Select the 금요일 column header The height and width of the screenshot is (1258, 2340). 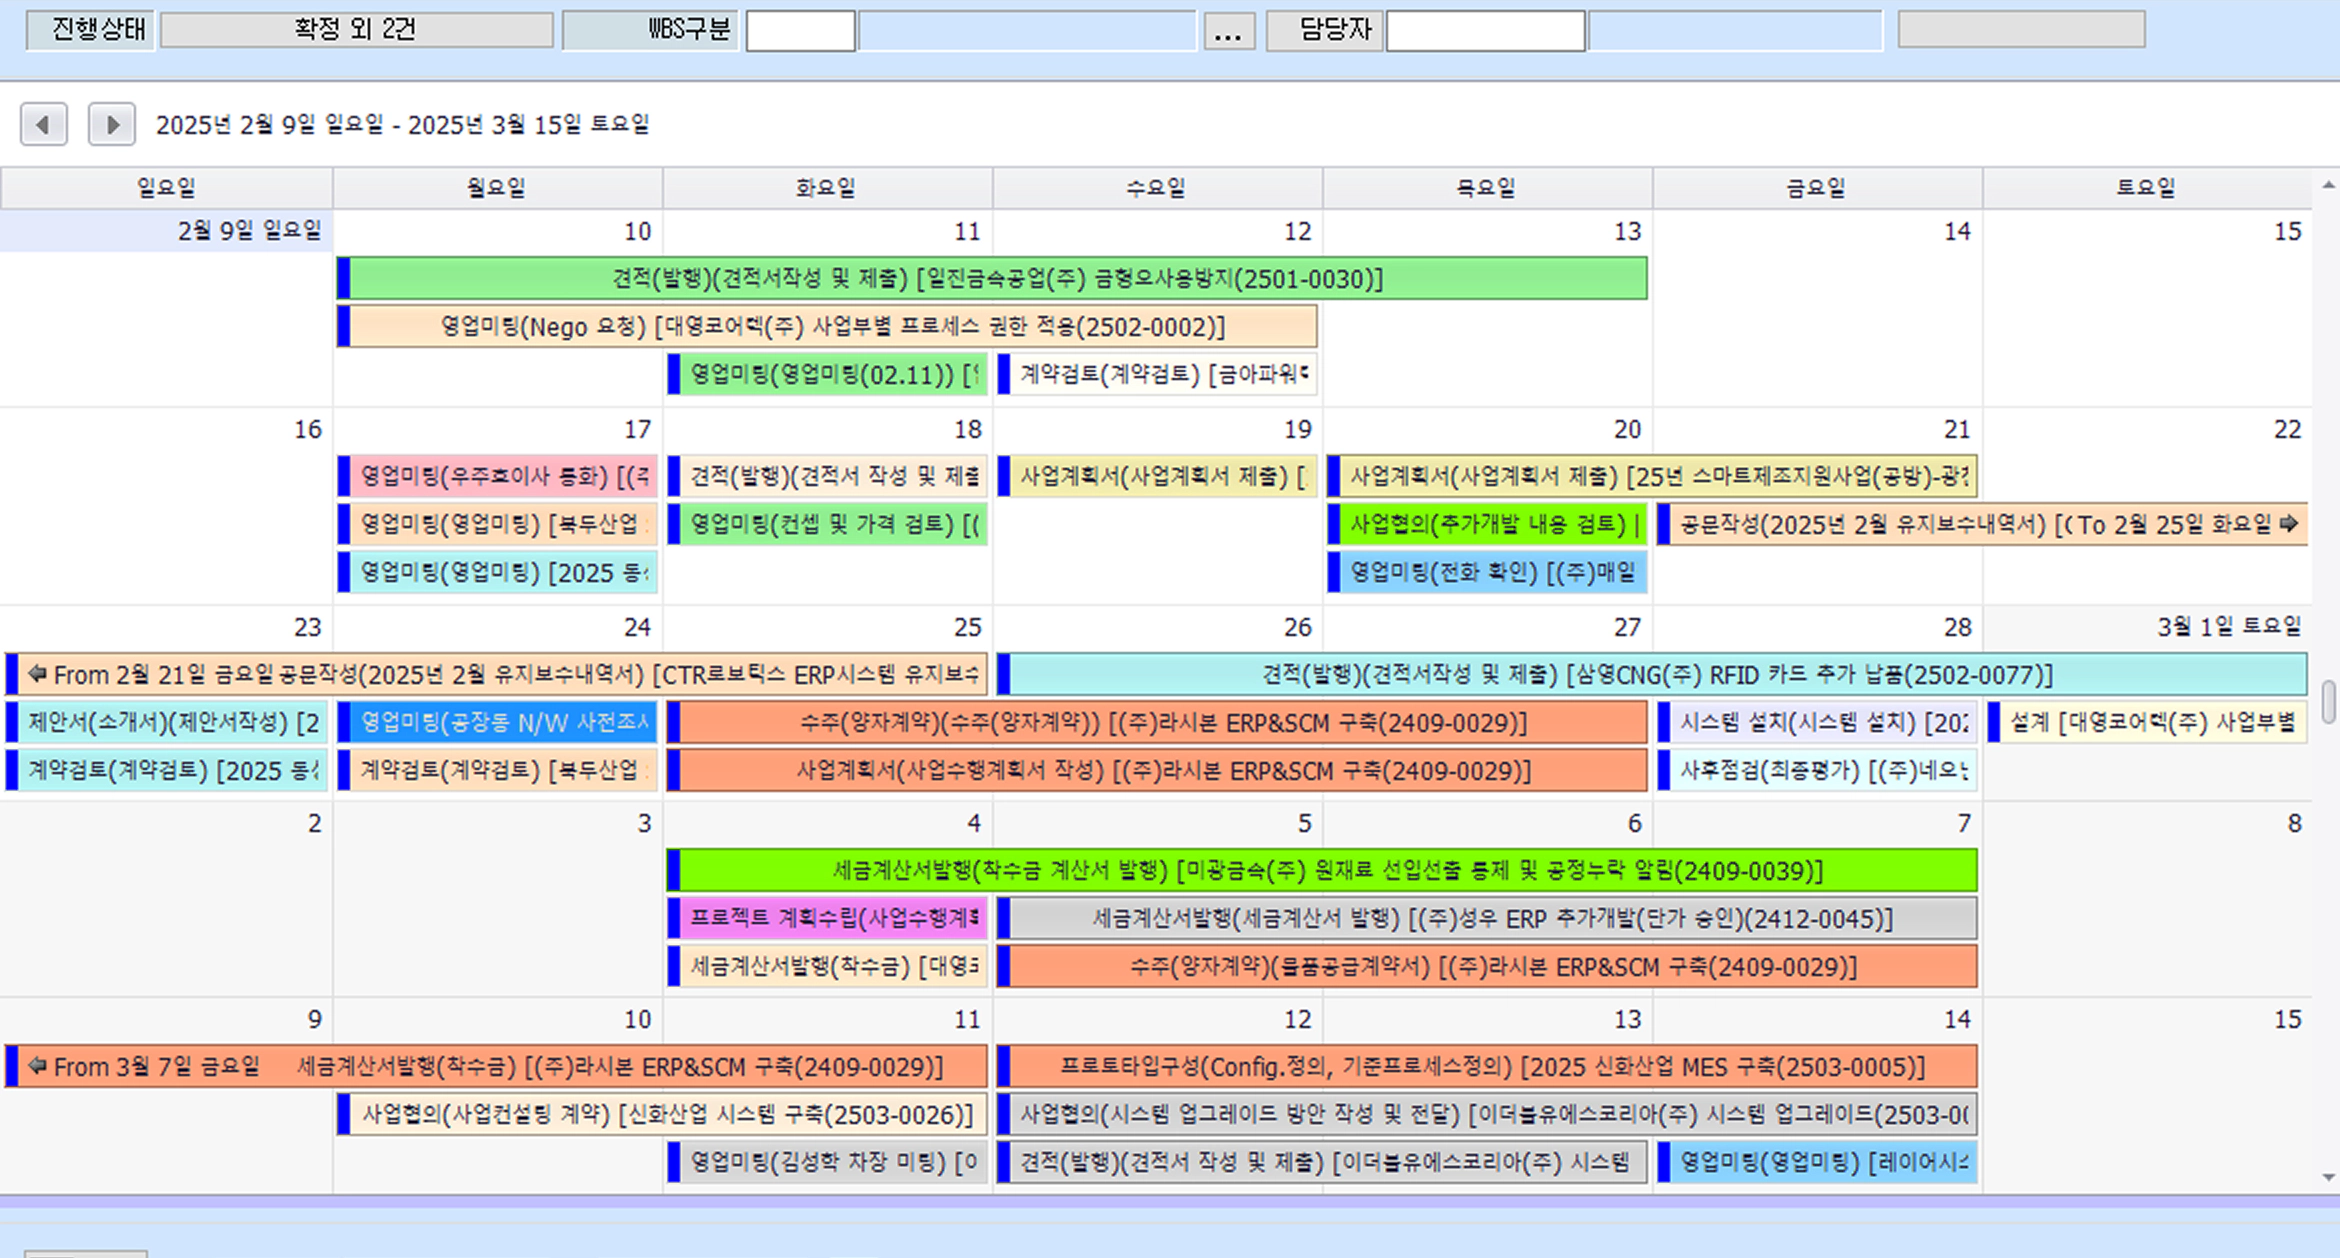pos(1816,188)
